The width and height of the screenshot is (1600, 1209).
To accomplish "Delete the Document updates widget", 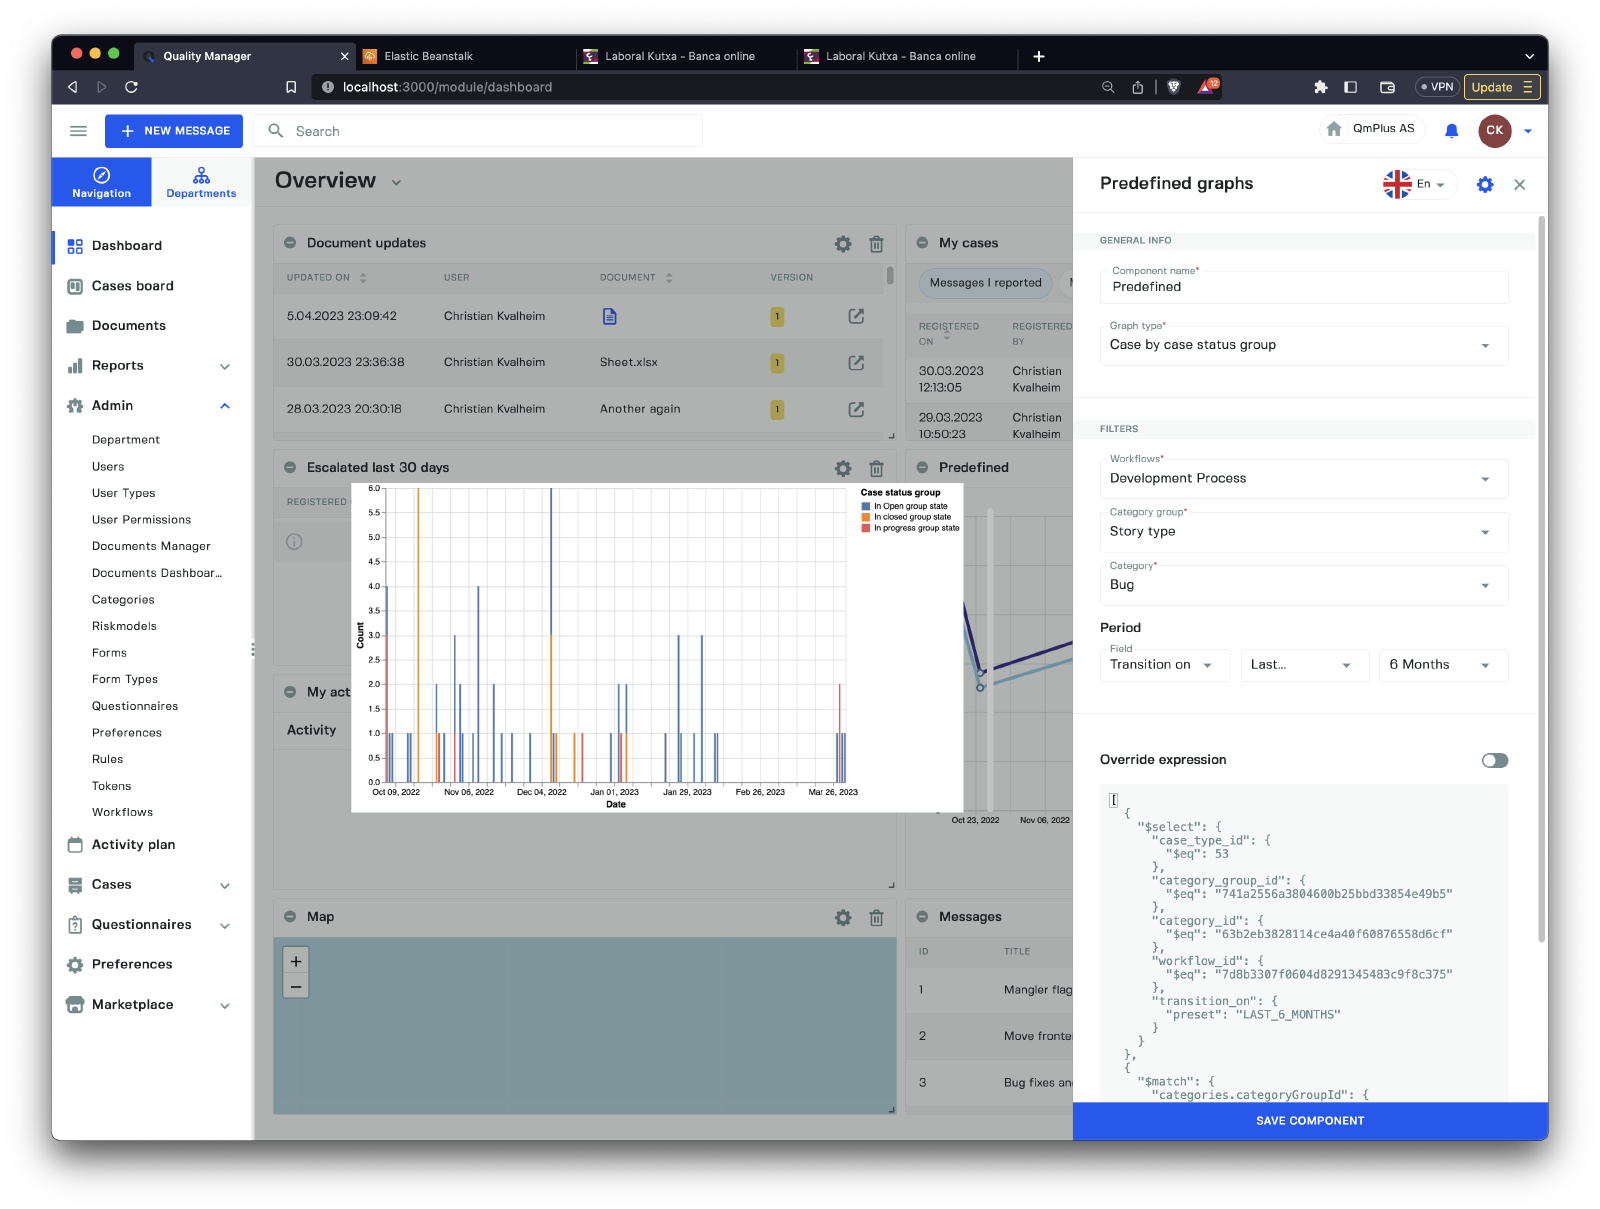I will (876, 244).
